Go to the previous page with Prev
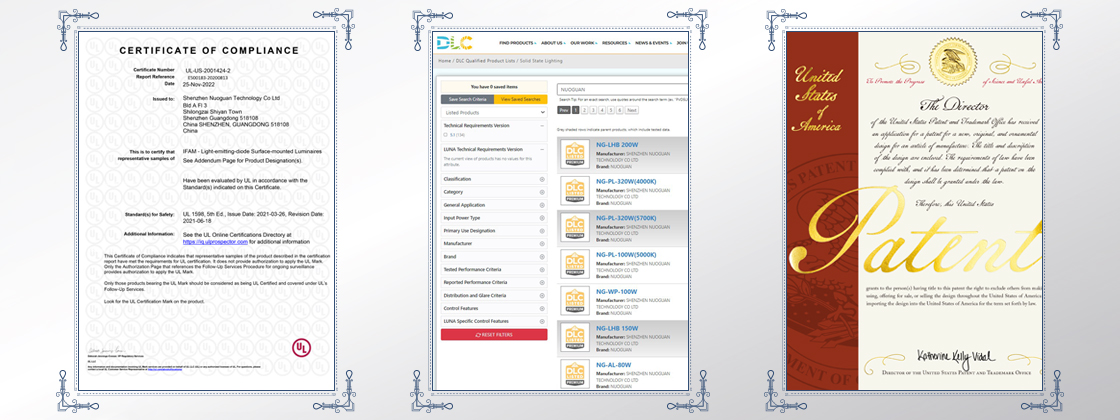Image resolution: width=1120 pixels, height=420 pixels. click(564, 111)
